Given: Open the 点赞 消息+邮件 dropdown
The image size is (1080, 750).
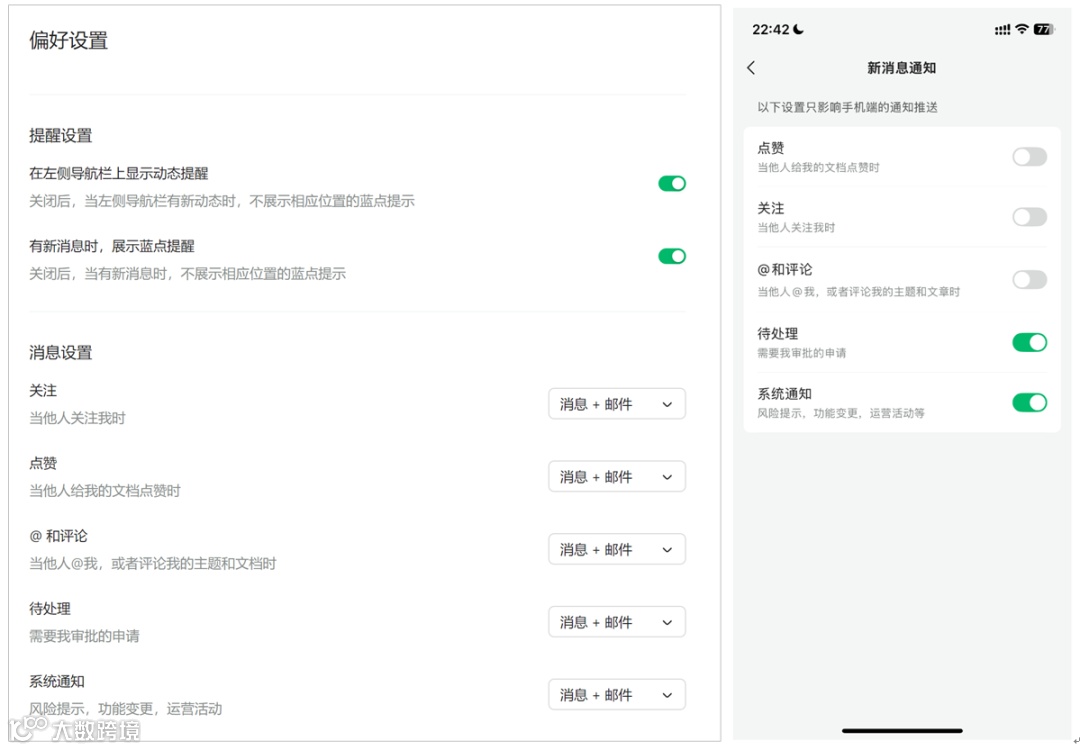Looking at the screenshot, I should pyautogui.click(x=616, y=476).
